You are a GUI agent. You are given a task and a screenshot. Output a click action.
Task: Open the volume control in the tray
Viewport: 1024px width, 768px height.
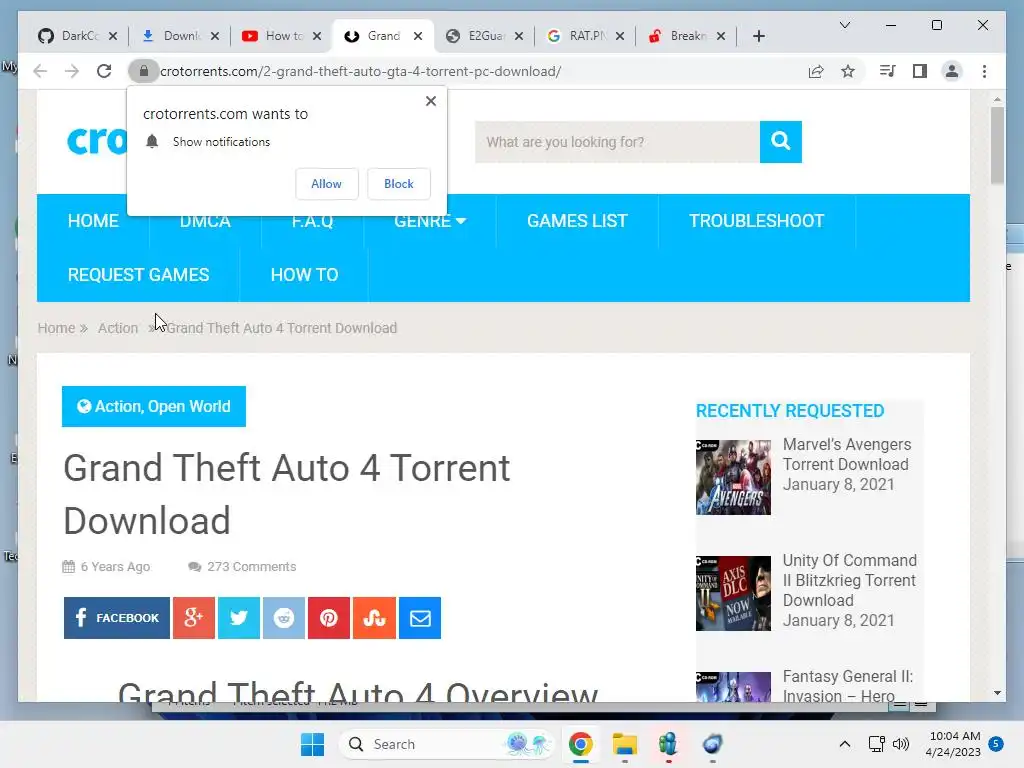tap(901, 744)
